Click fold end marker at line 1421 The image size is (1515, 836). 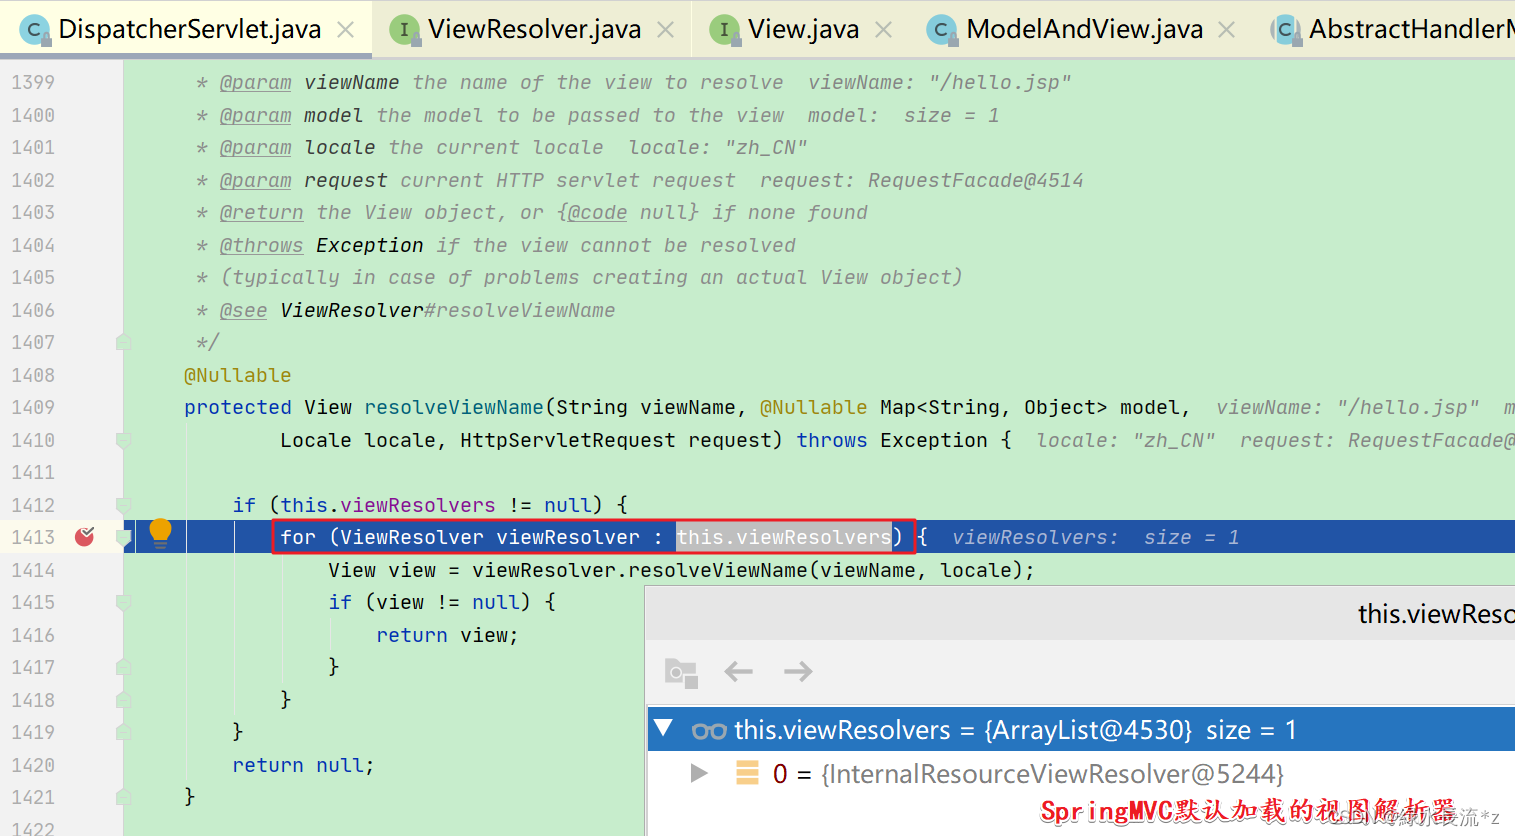(123, 797)
